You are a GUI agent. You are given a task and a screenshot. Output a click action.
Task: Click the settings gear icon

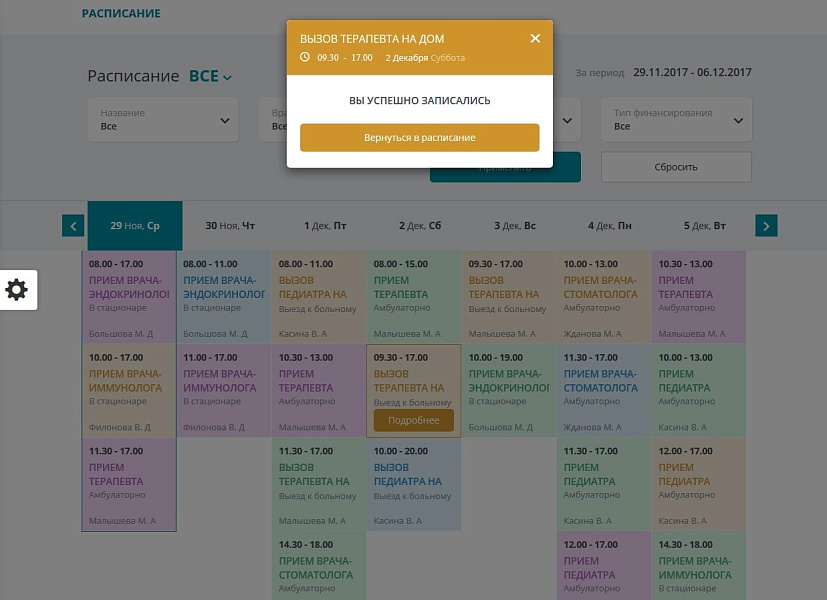pyautogui.click(x=17, y=290)
